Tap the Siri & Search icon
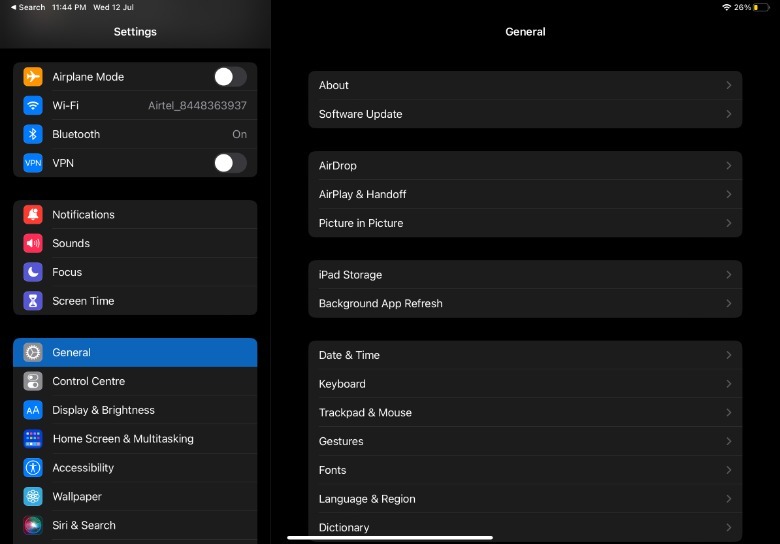Image resolution: width=780 pixels, height=544 pixels. coord(33,525)
